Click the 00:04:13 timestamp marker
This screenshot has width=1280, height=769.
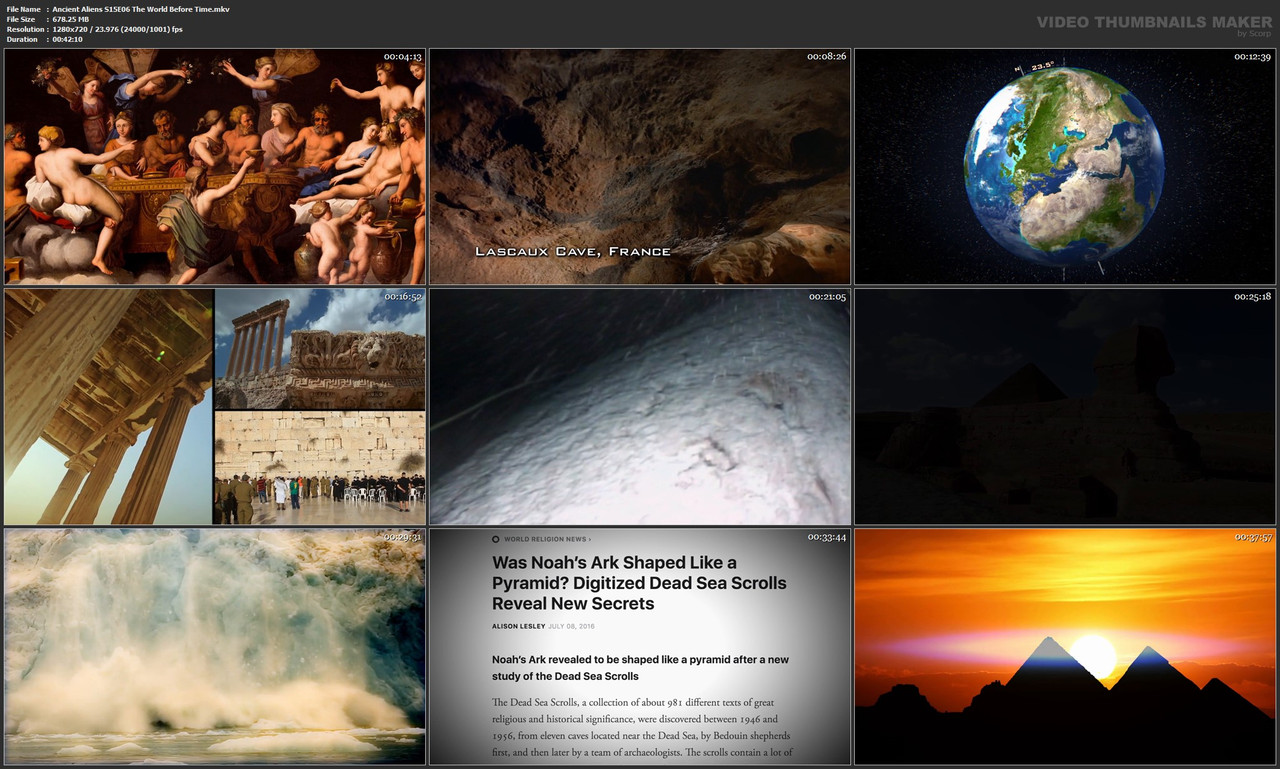402,56
